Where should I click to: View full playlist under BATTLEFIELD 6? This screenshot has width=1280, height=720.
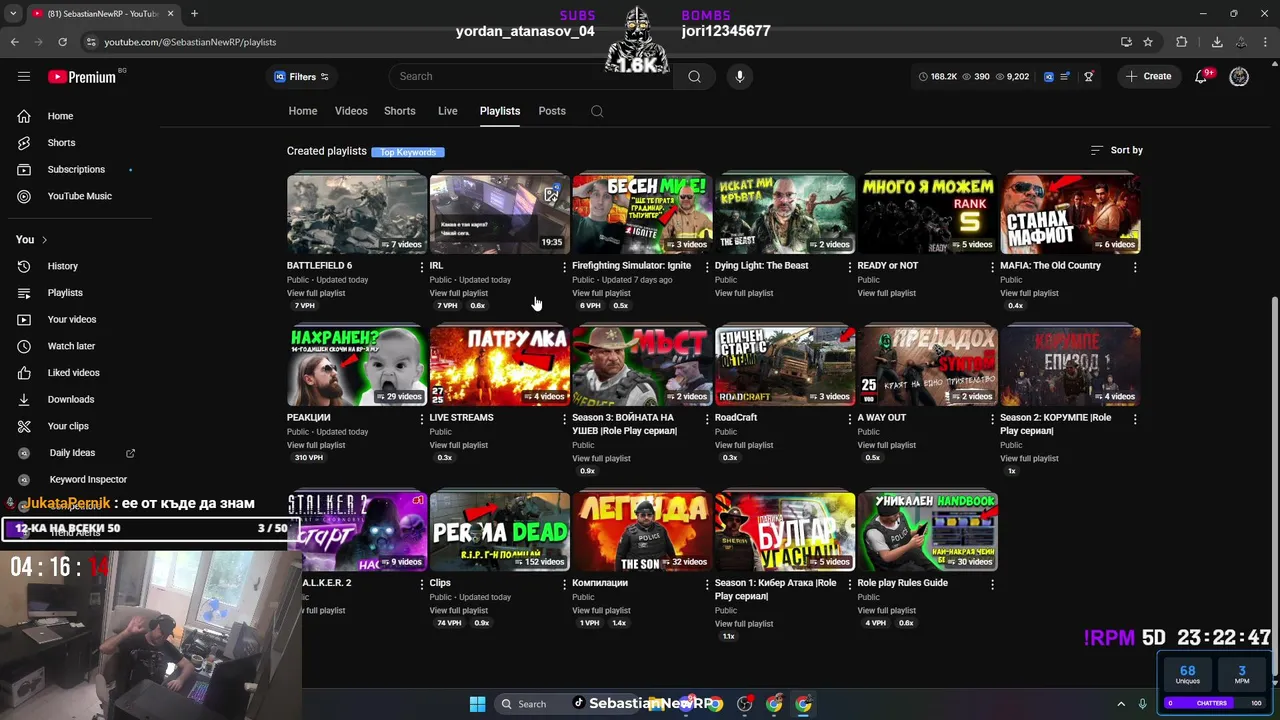(x=316, y=293)
